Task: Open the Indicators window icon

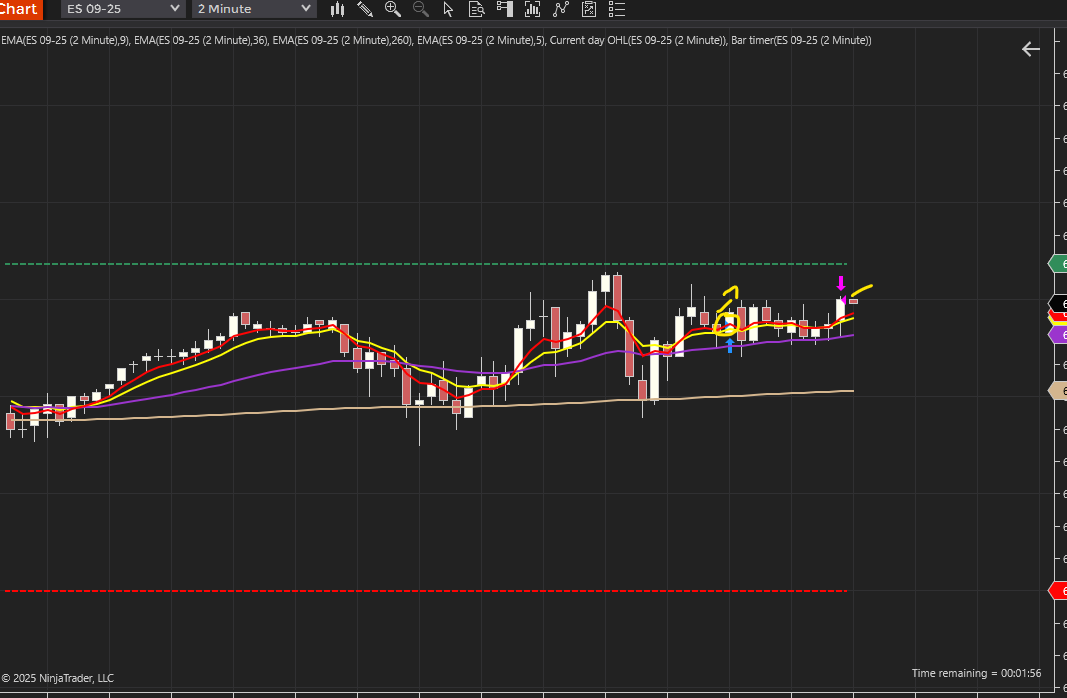Action: (532, 9)
